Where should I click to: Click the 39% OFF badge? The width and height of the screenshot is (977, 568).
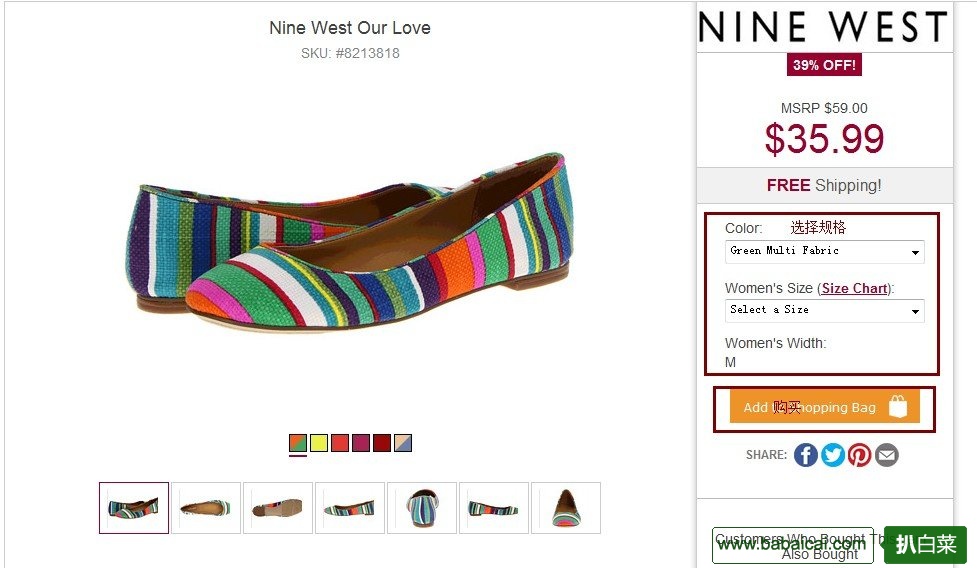[x=825, y=65]
